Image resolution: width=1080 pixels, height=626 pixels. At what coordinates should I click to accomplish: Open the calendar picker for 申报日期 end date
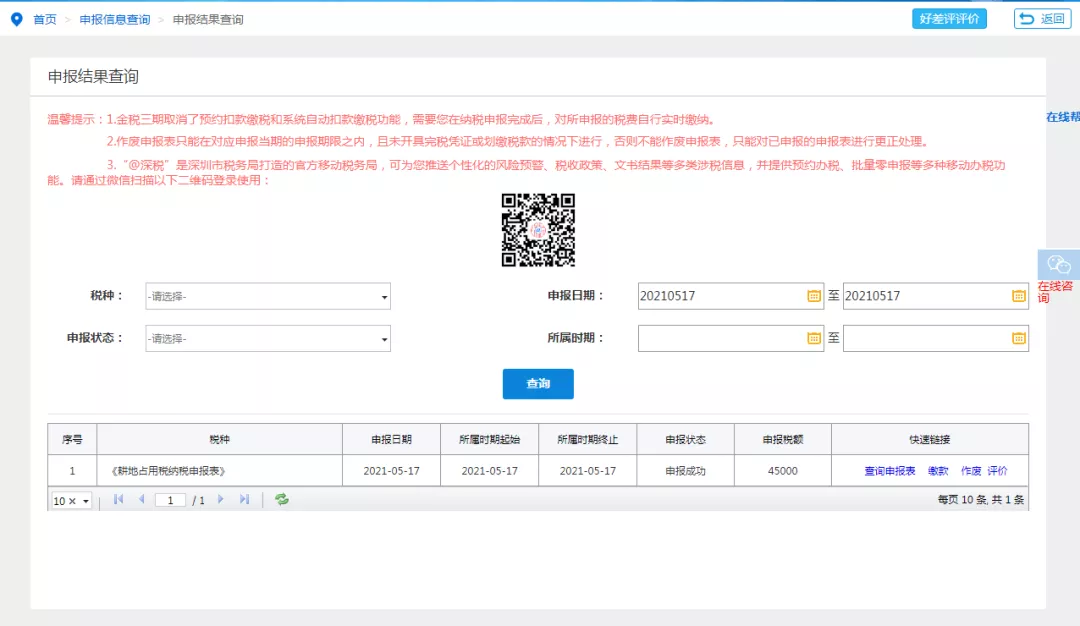pos(1017,296)
